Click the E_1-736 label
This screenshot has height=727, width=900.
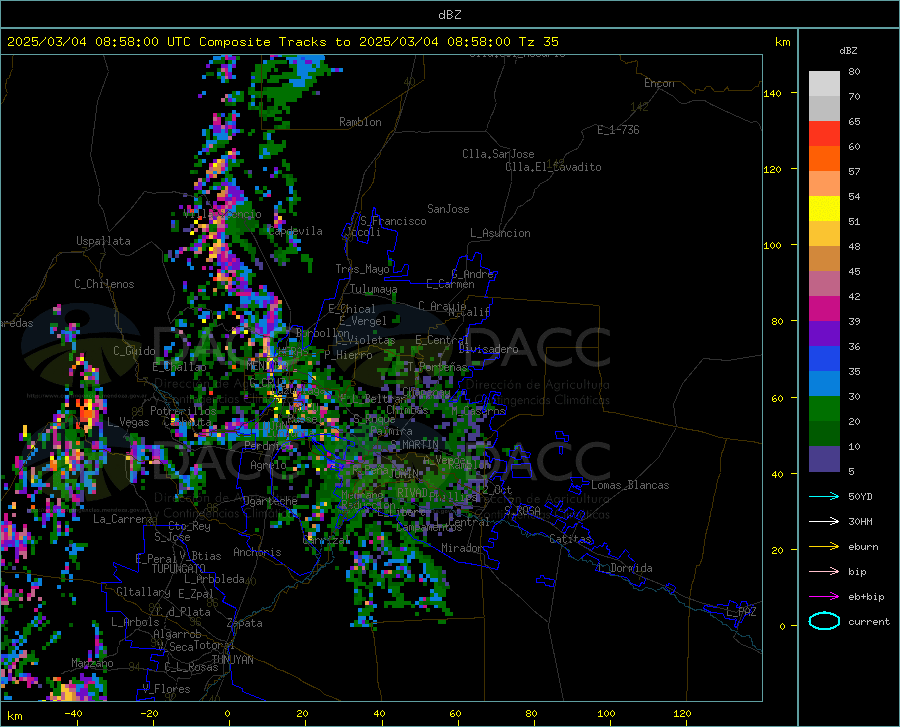point(618,130)
